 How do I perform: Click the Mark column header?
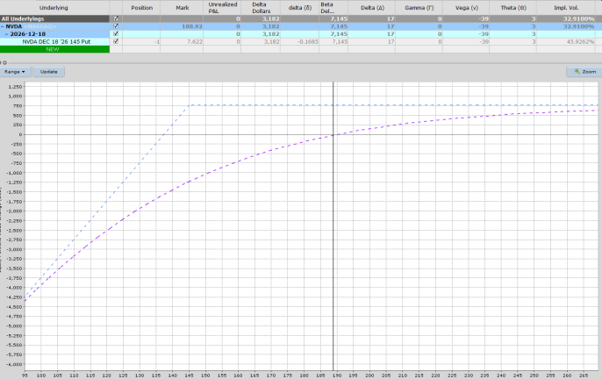pos(182,8)
